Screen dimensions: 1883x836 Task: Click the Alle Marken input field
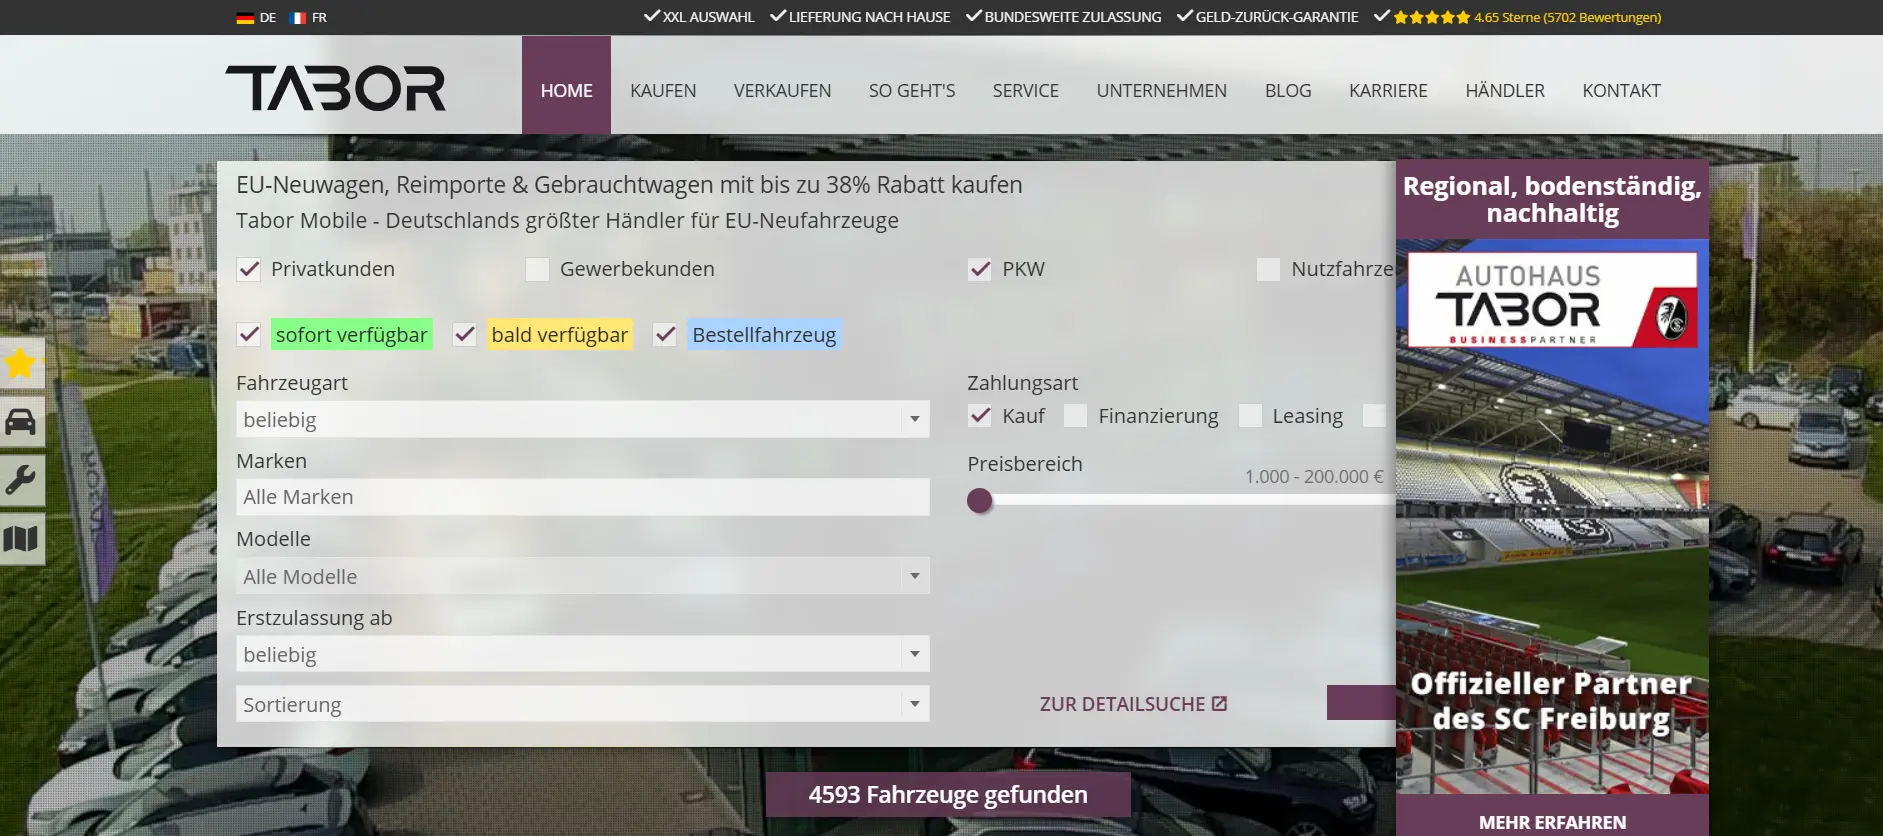click(583, 497)
